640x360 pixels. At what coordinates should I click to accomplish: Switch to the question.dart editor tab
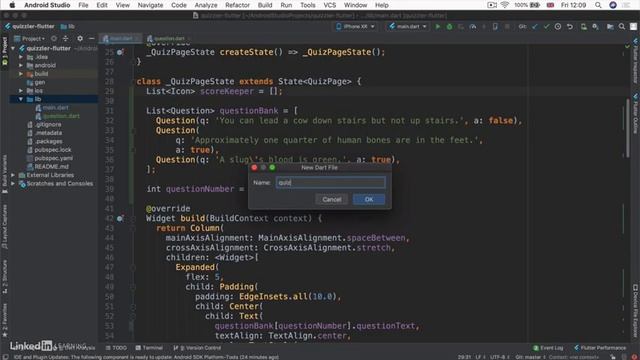(x=169, y=38)
